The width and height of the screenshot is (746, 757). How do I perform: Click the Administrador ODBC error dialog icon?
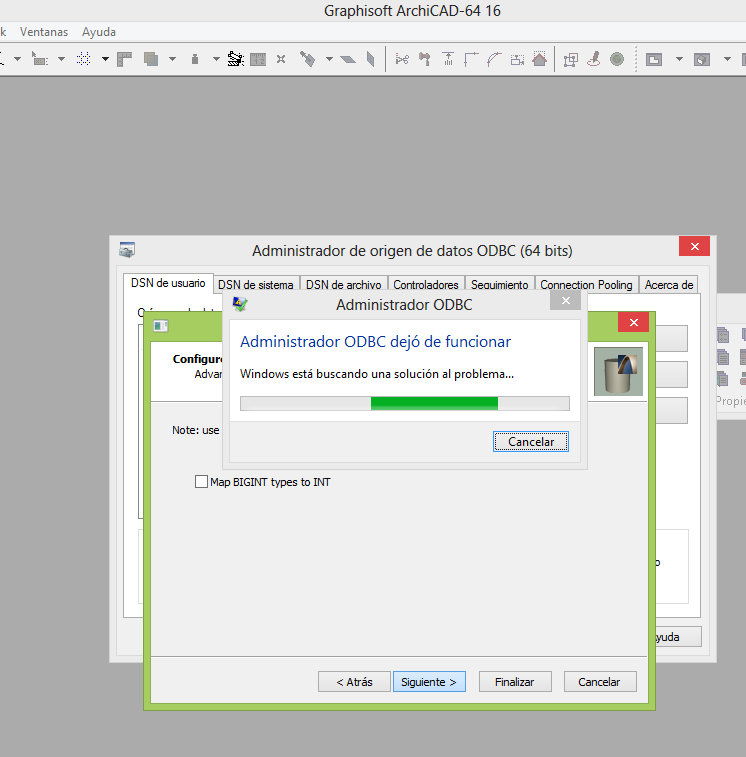coord(239,304)
